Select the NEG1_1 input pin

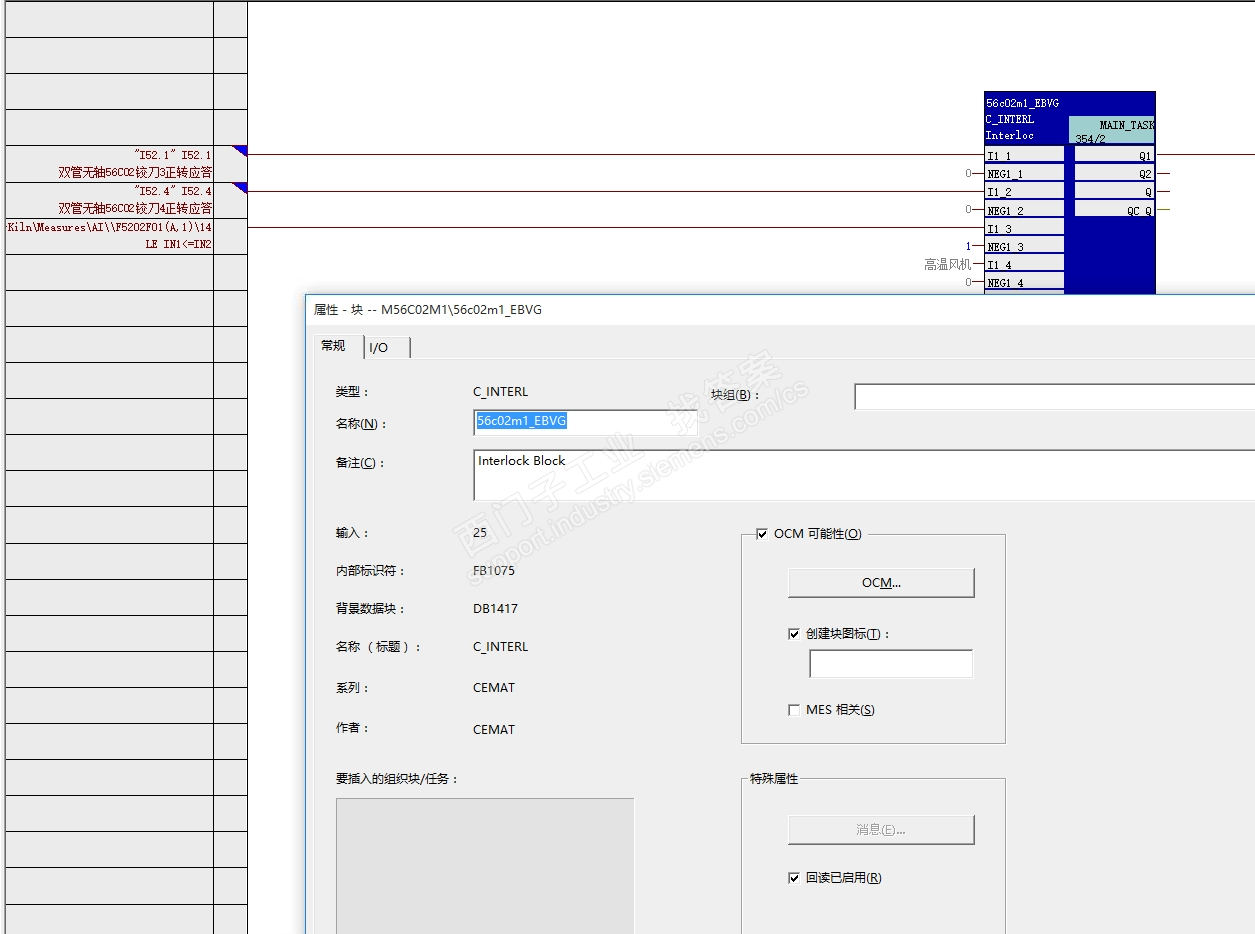[x=1025, y=174]
